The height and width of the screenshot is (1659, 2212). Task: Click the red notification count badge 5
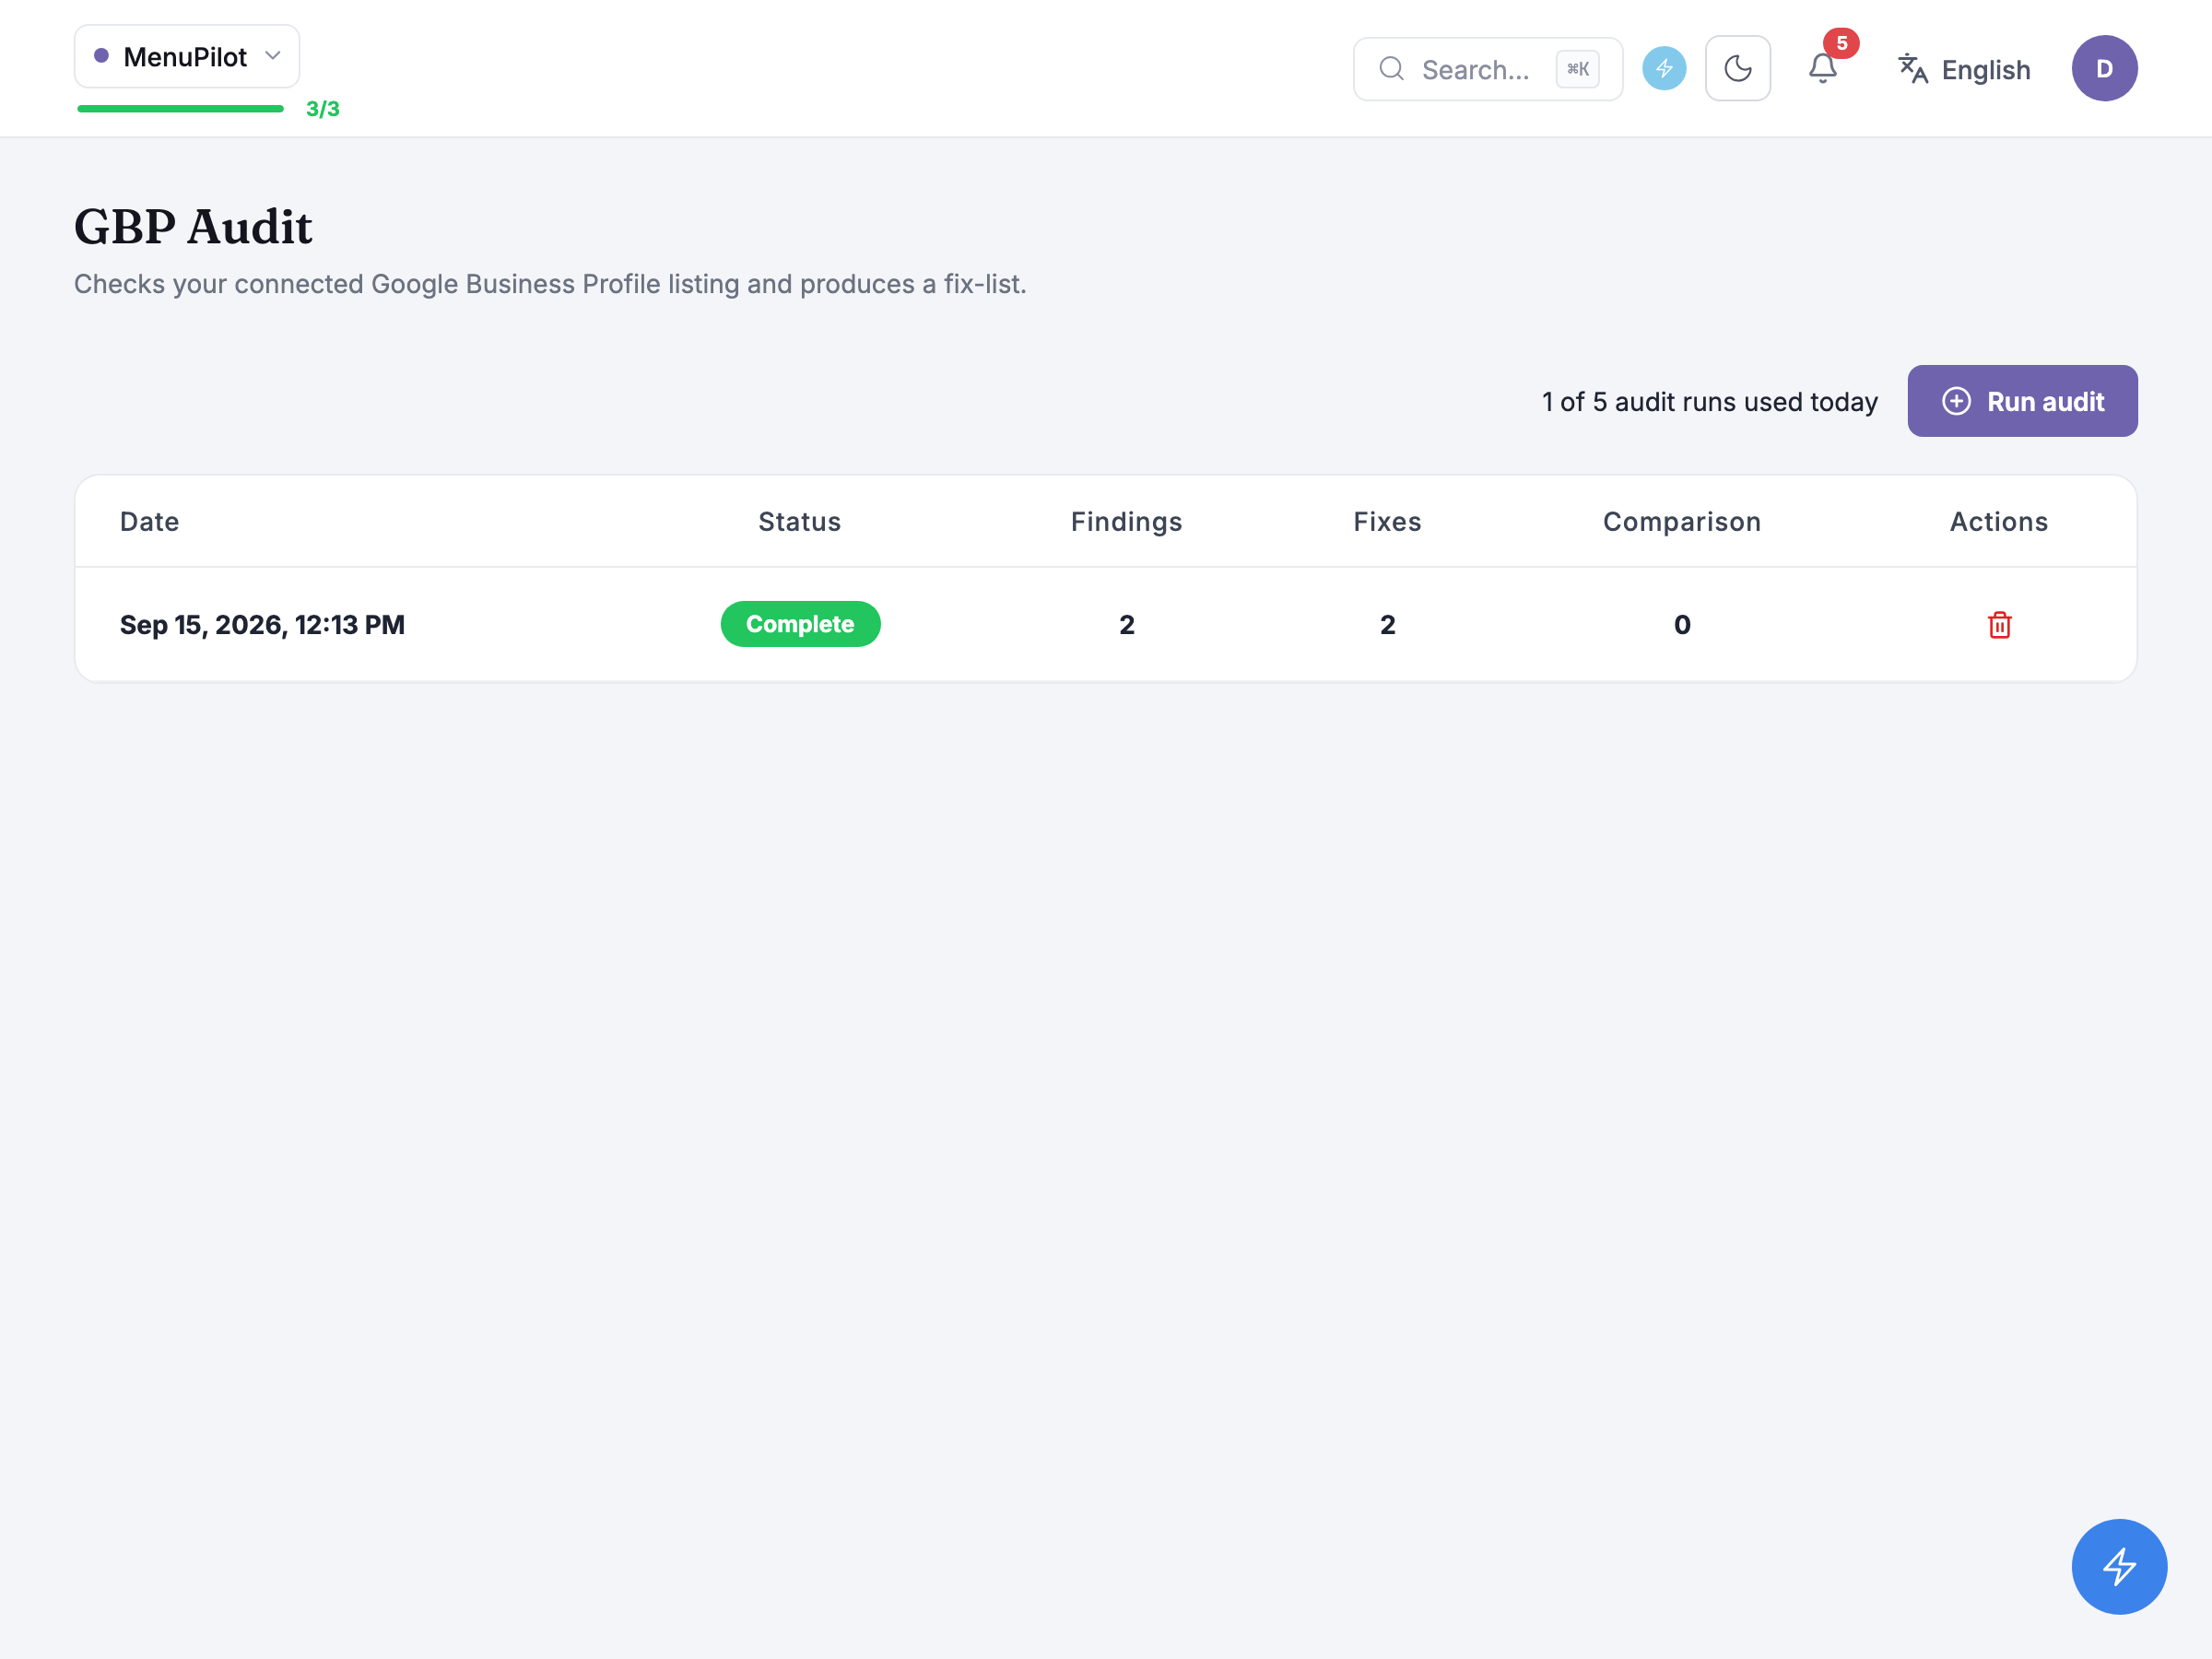pyautogui.click(x=1841, y=43)
